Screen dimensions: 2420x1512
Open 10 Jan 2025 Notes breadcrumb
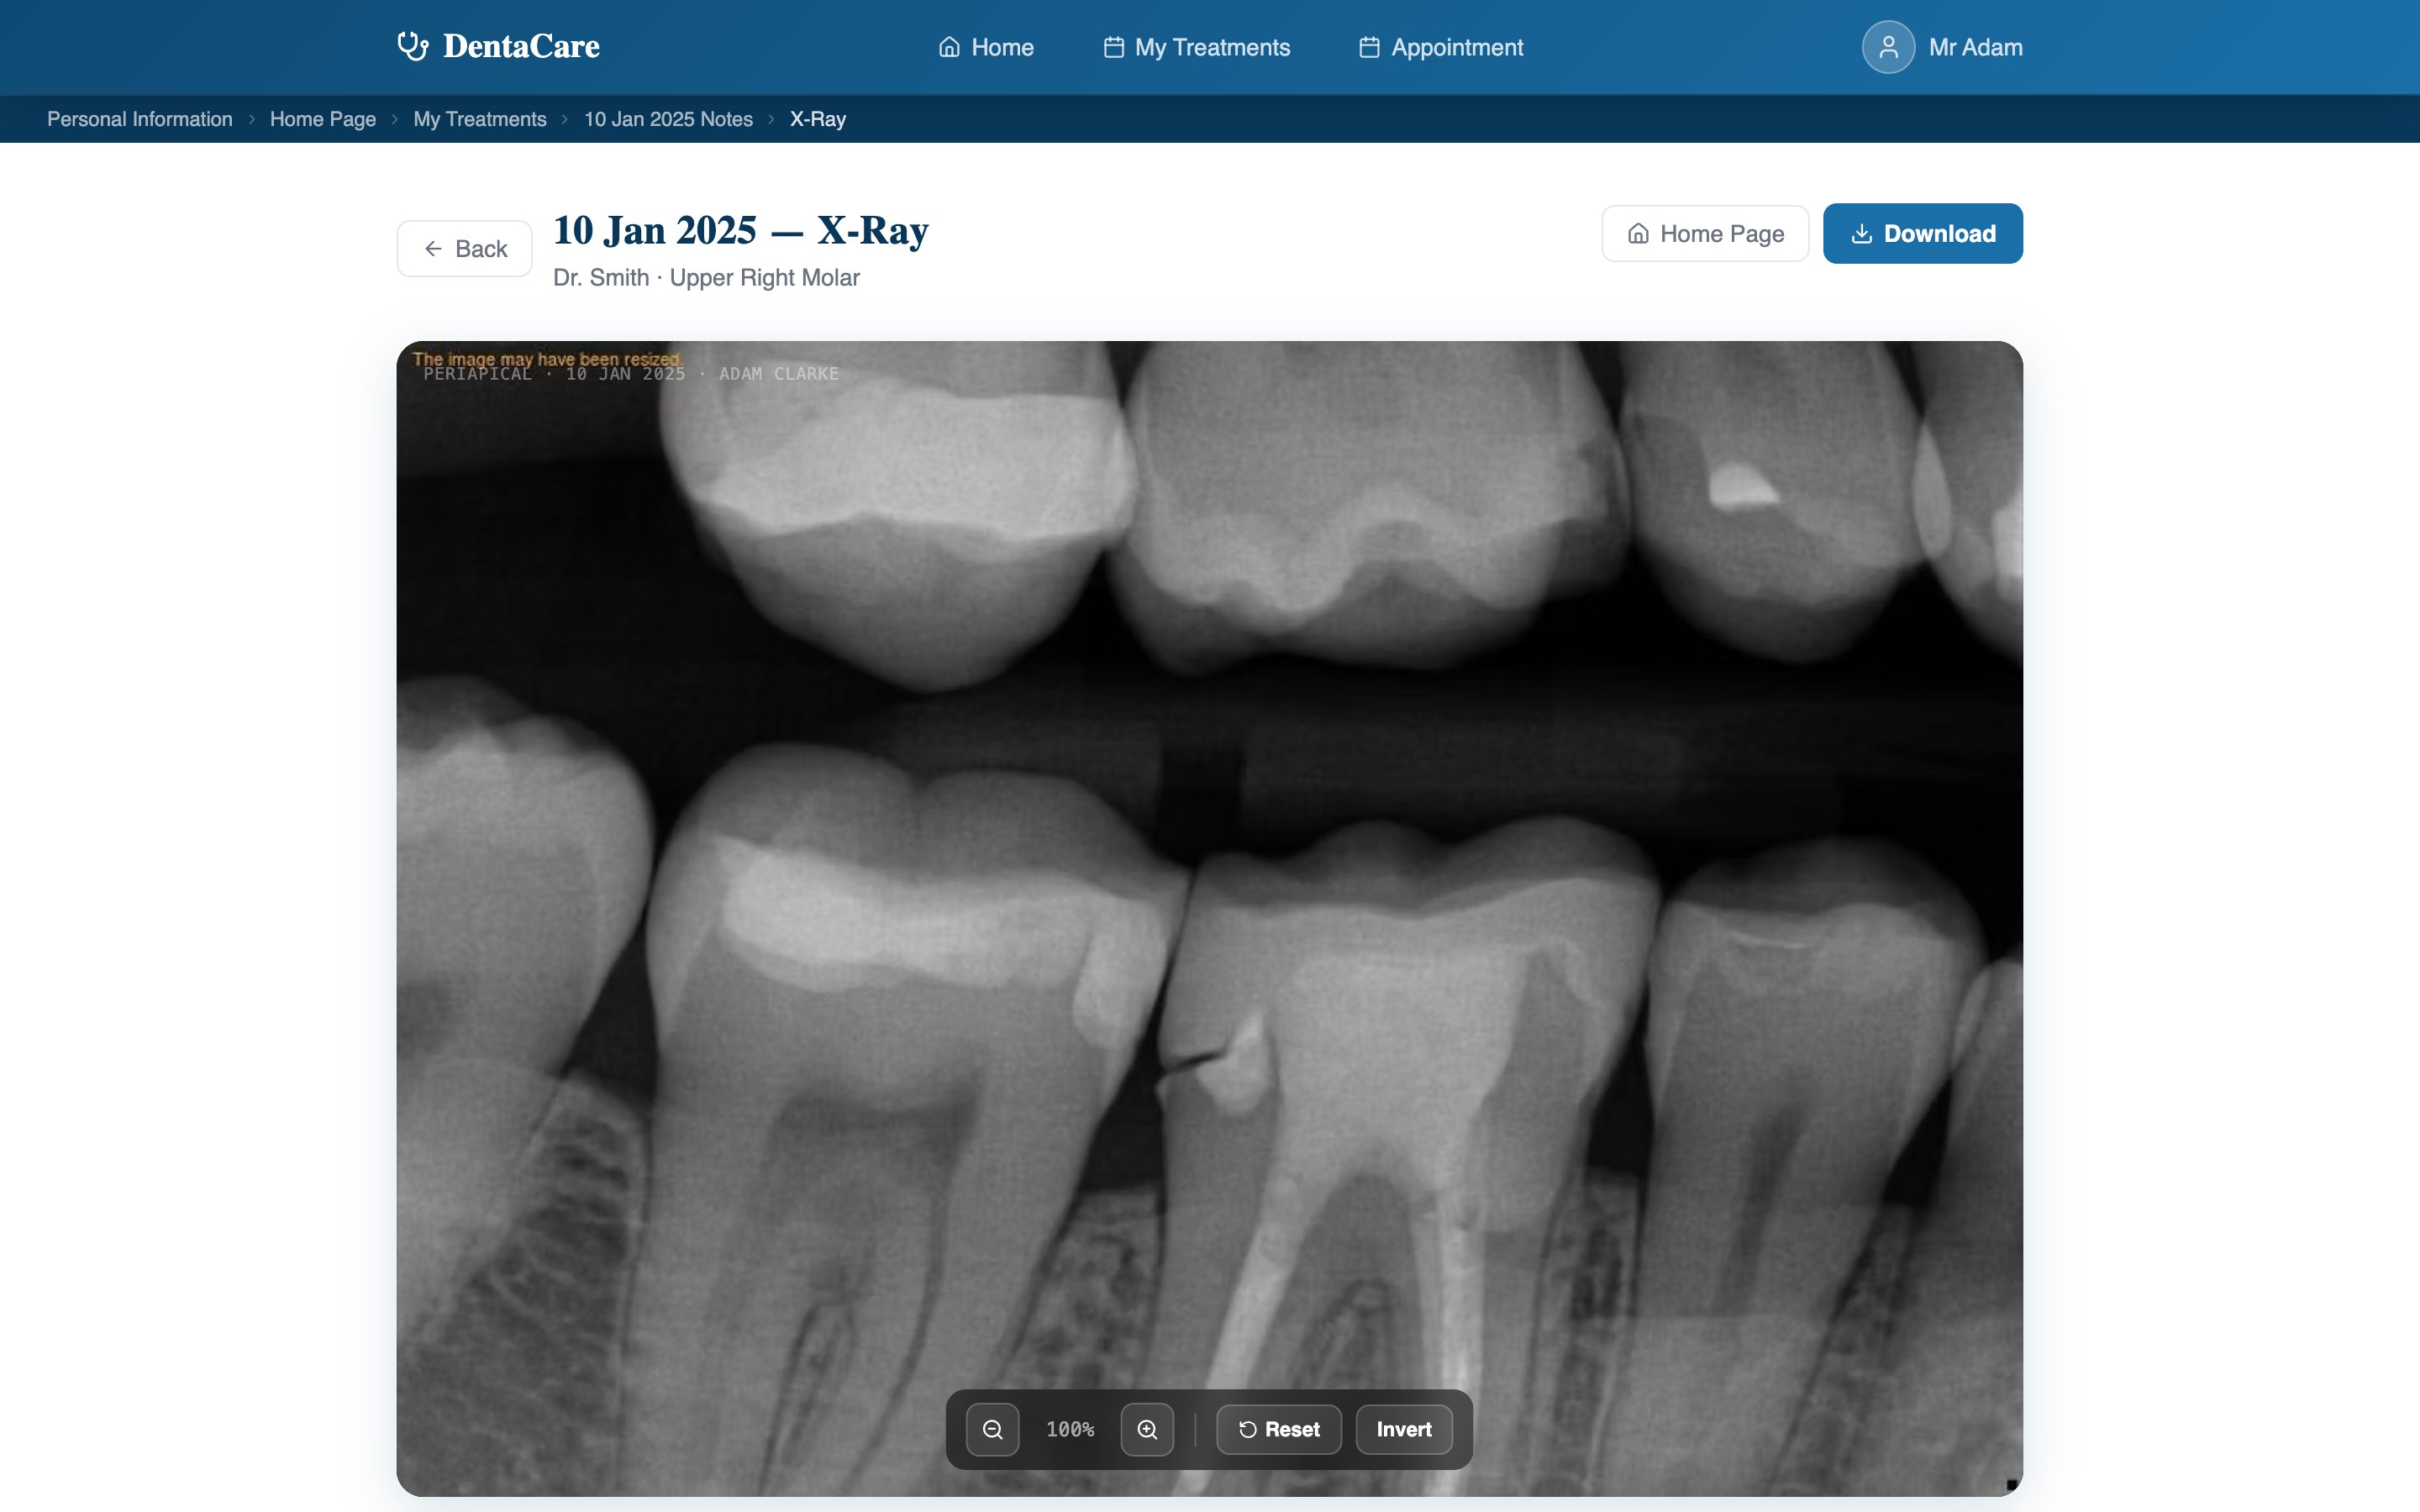tap(668, 119)
